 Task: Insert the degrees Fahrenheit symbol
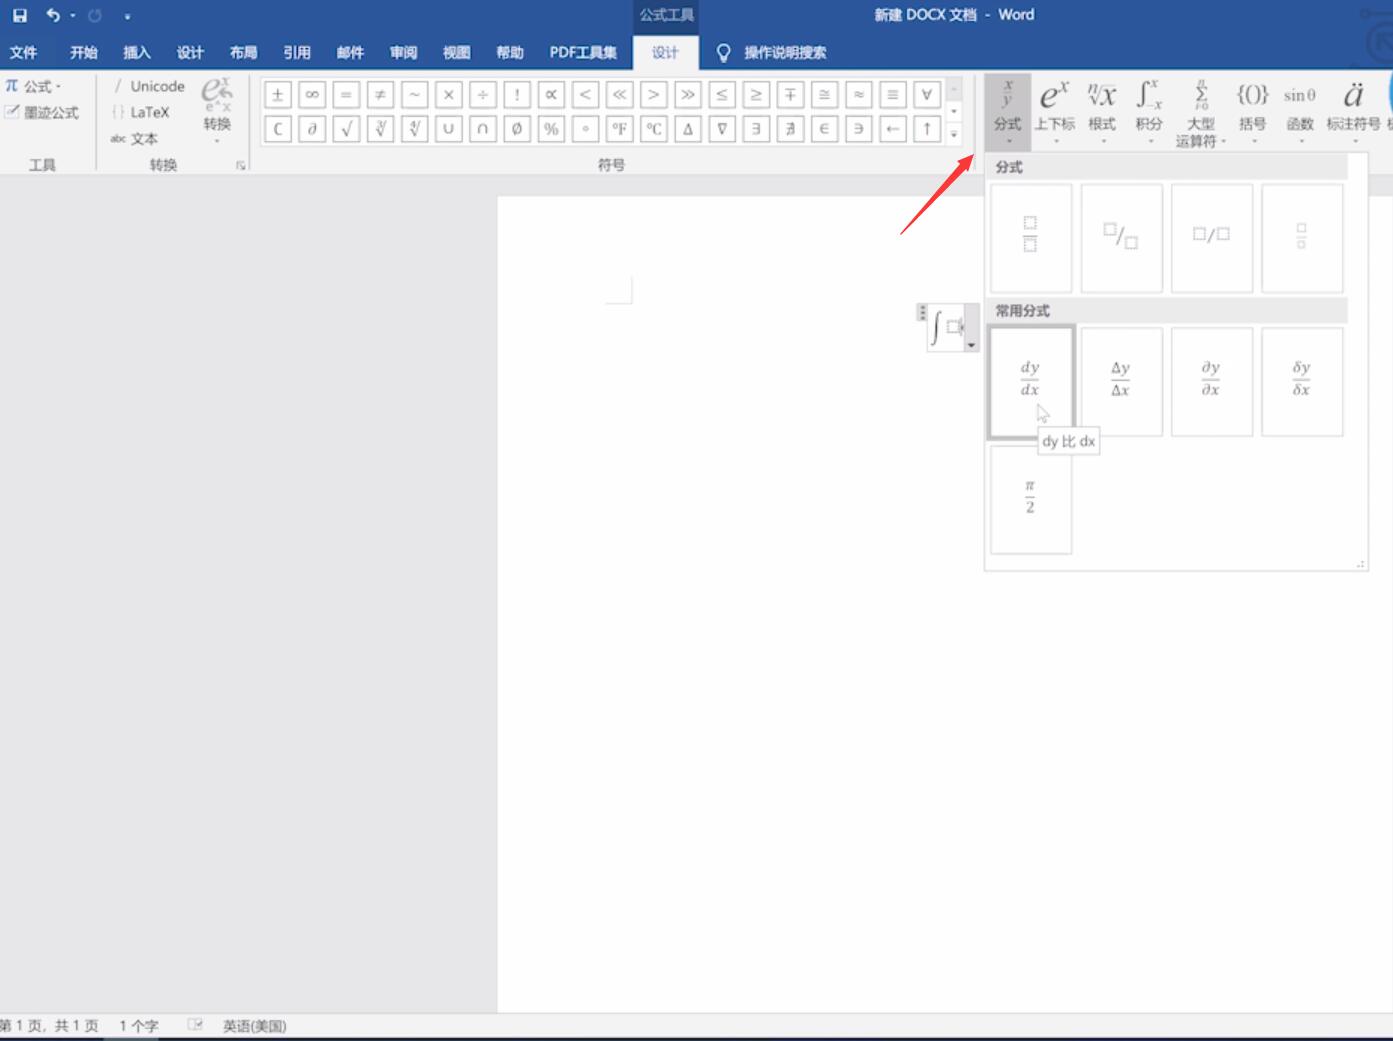[620, 129]
